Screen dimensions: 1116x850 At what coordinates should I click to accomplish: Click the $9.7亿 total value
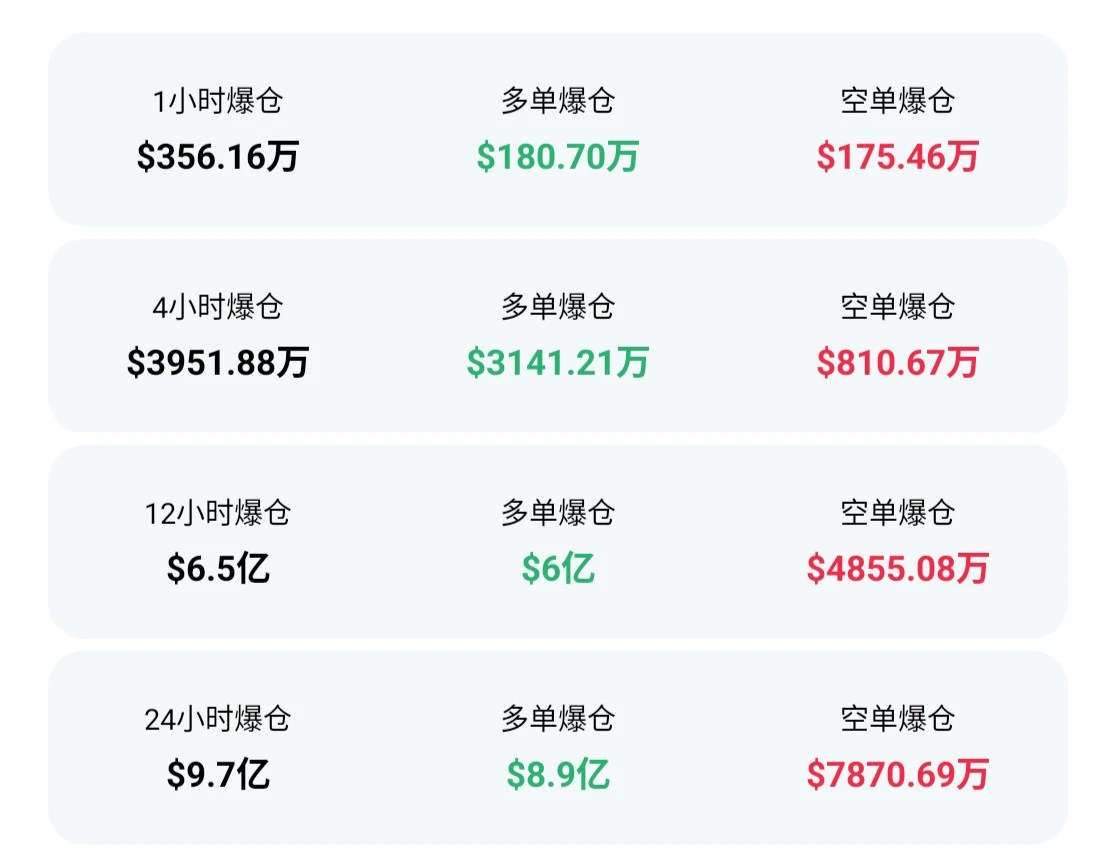pos(218,774)
